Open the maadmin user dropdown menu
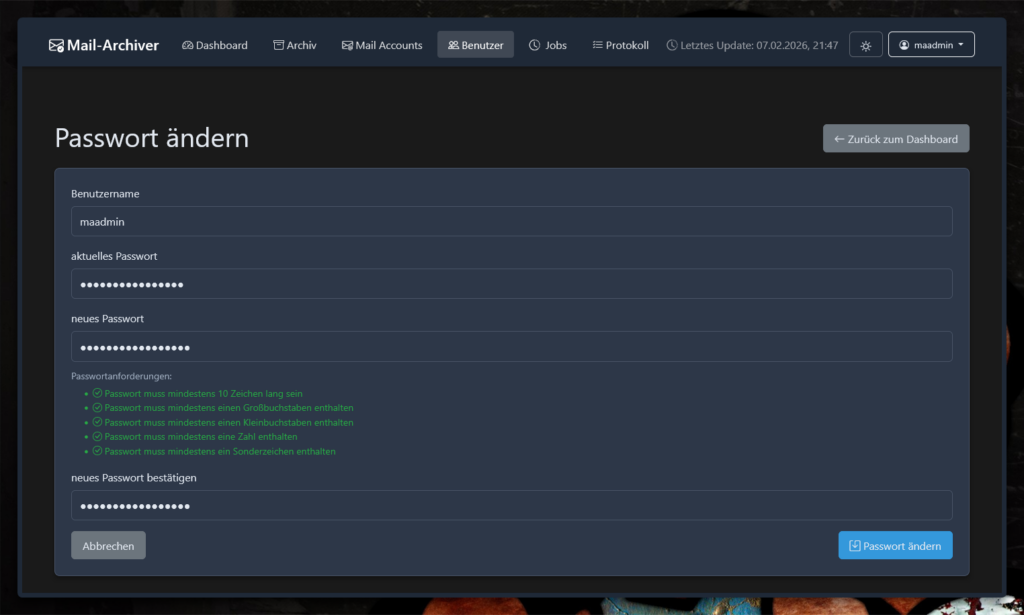This screenshot has width=1024, height=615. 931,45
